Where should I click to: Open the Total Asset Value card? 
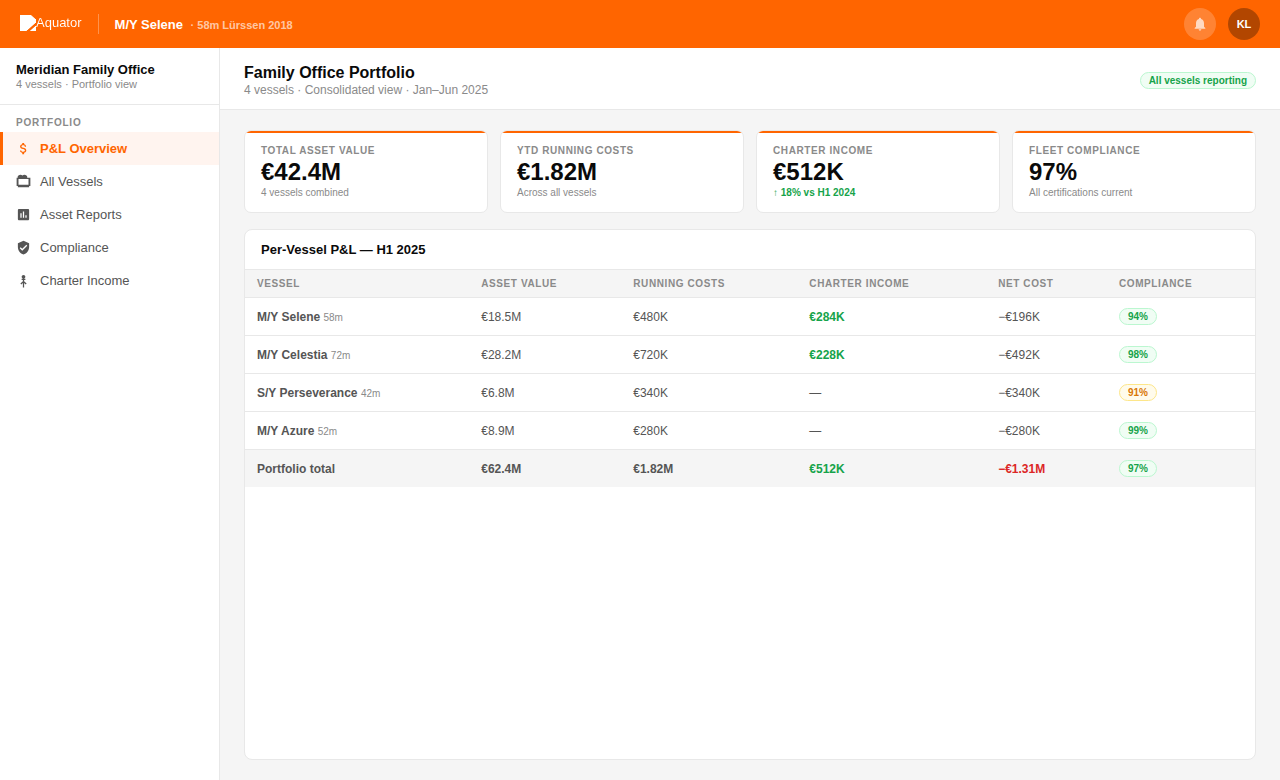366,172
